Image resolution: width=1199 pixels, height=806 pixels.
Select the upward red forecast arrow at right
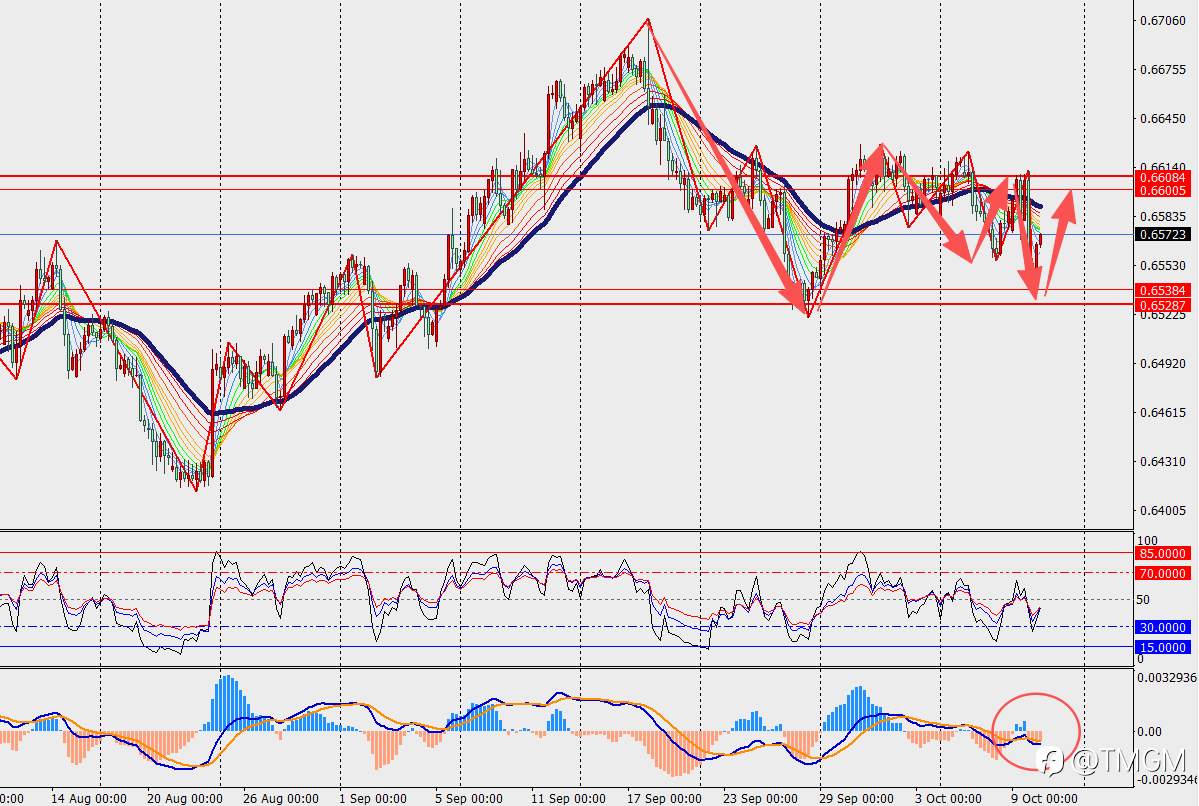coord(1060,242)
